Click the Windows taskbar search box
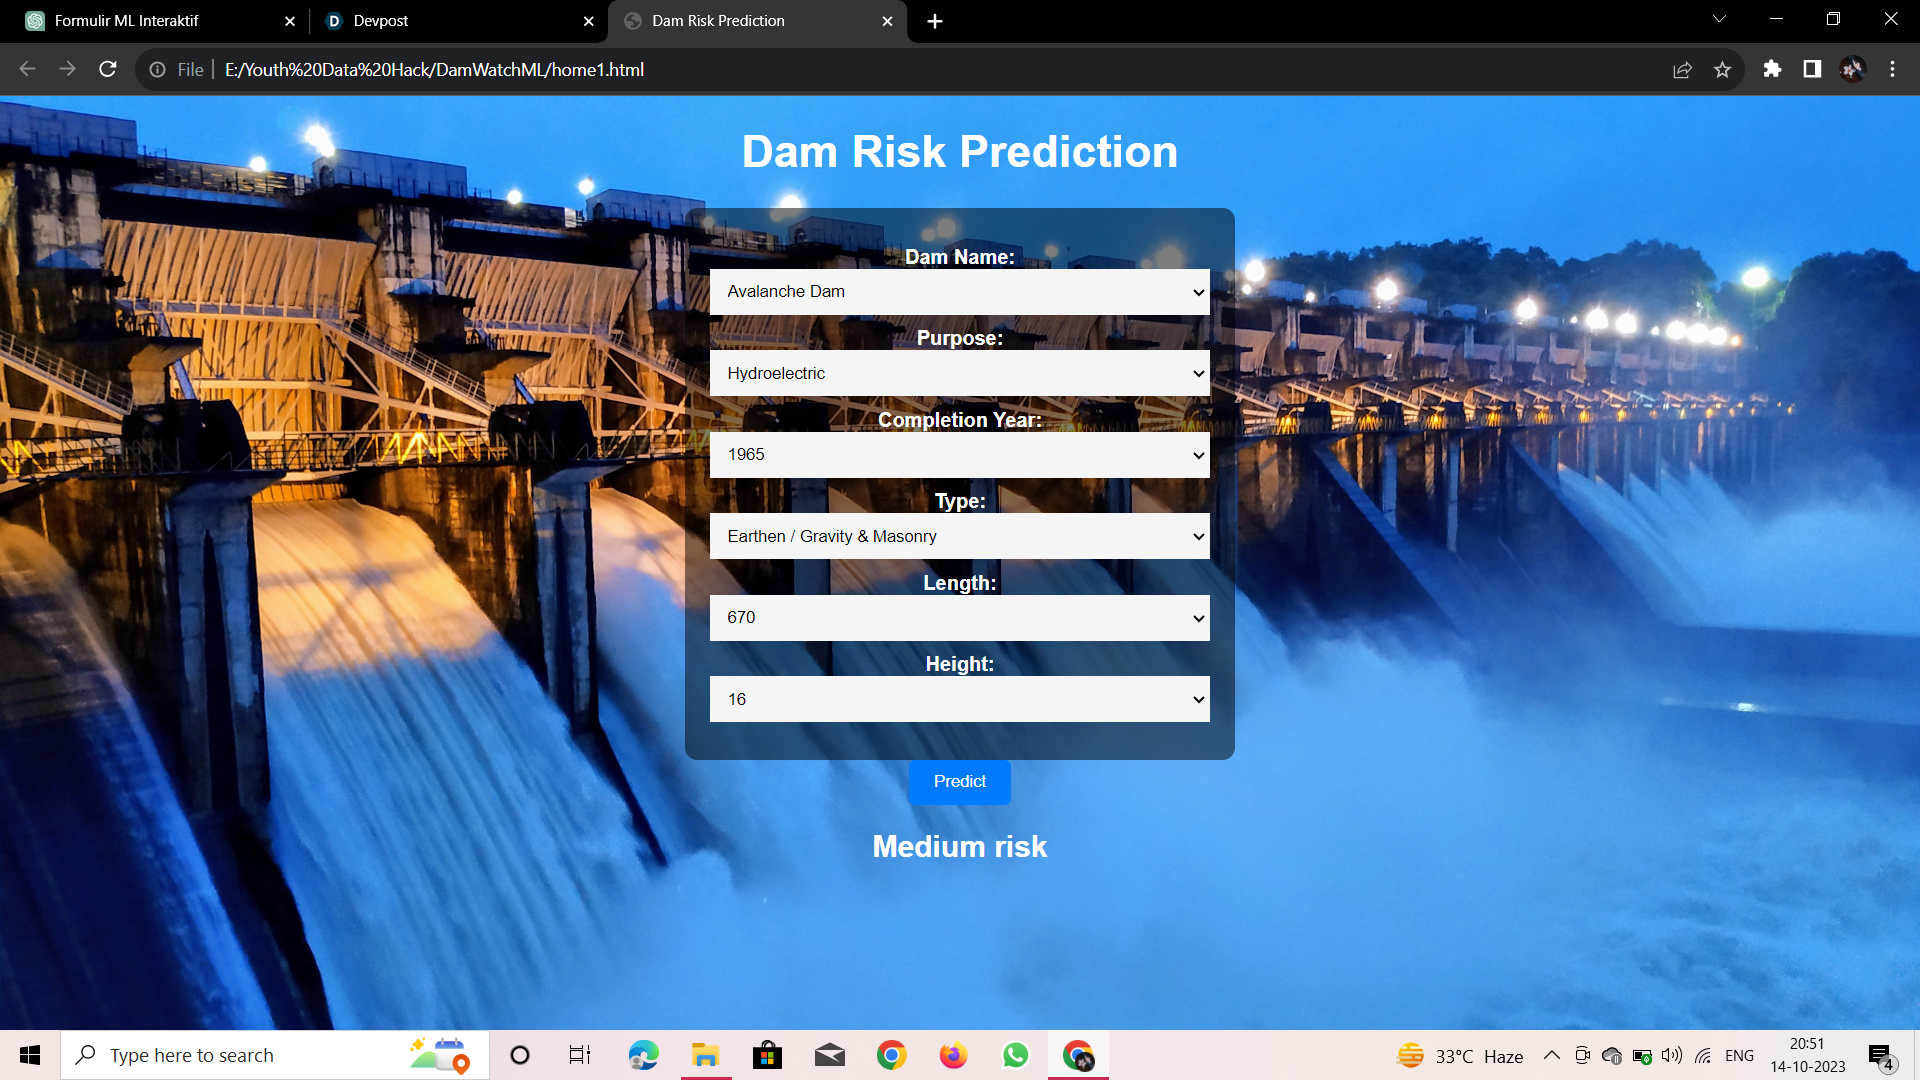1920x1080 pixels. tap(250, 1055)
